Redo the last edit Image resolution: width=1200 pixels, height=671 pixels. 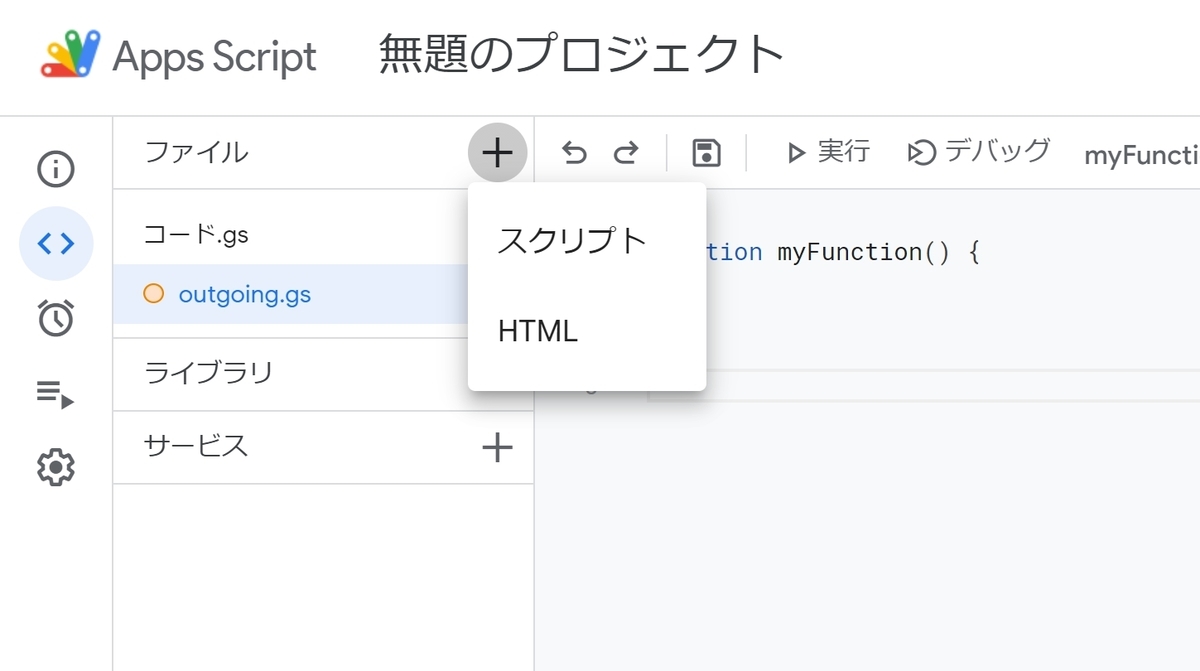point(627,151)
